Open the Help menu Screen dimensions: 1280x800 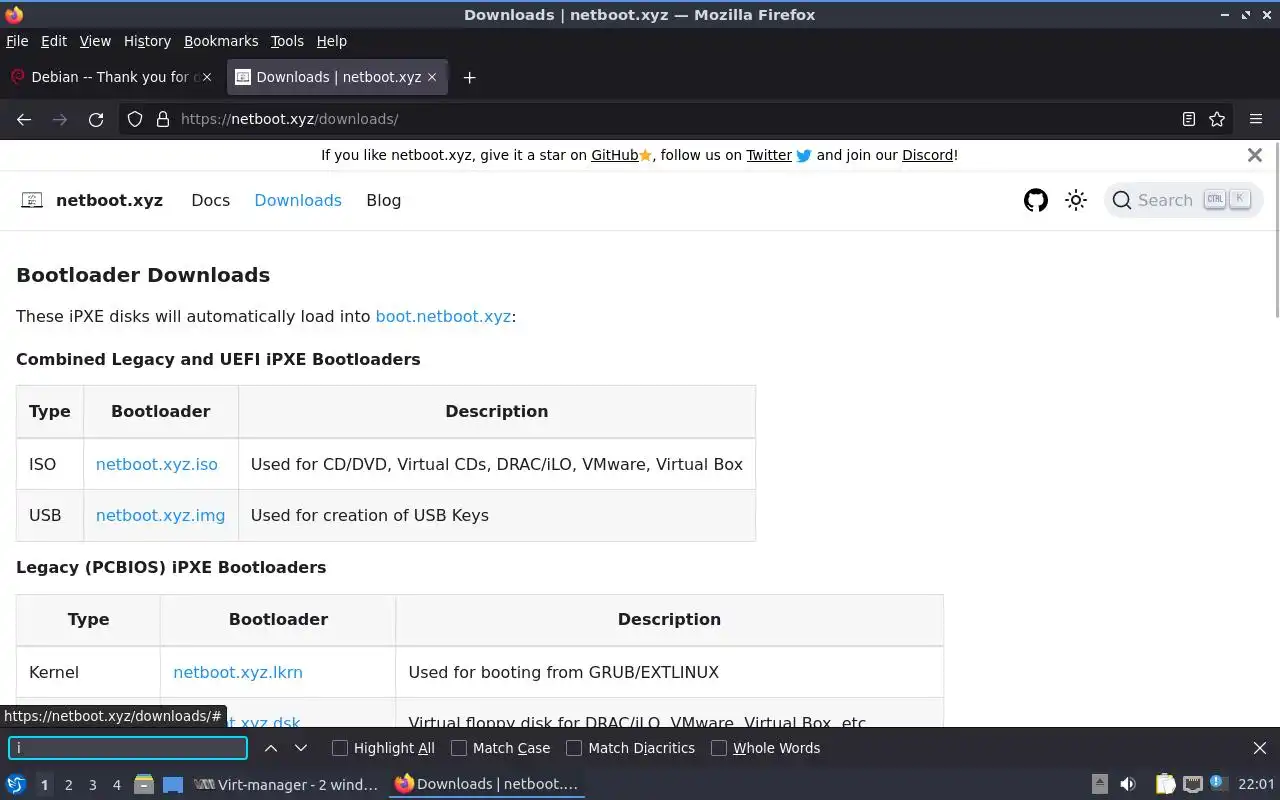coord(332,41)
